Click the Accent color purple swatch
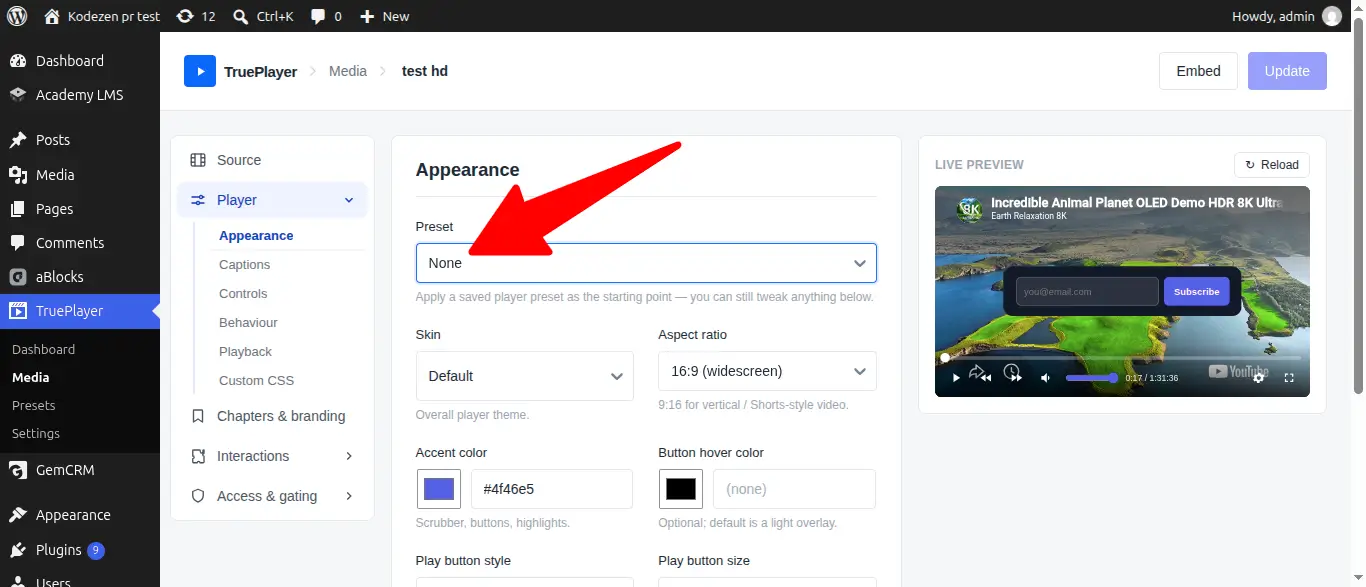The image size is (1366, 587). point(439,489)
